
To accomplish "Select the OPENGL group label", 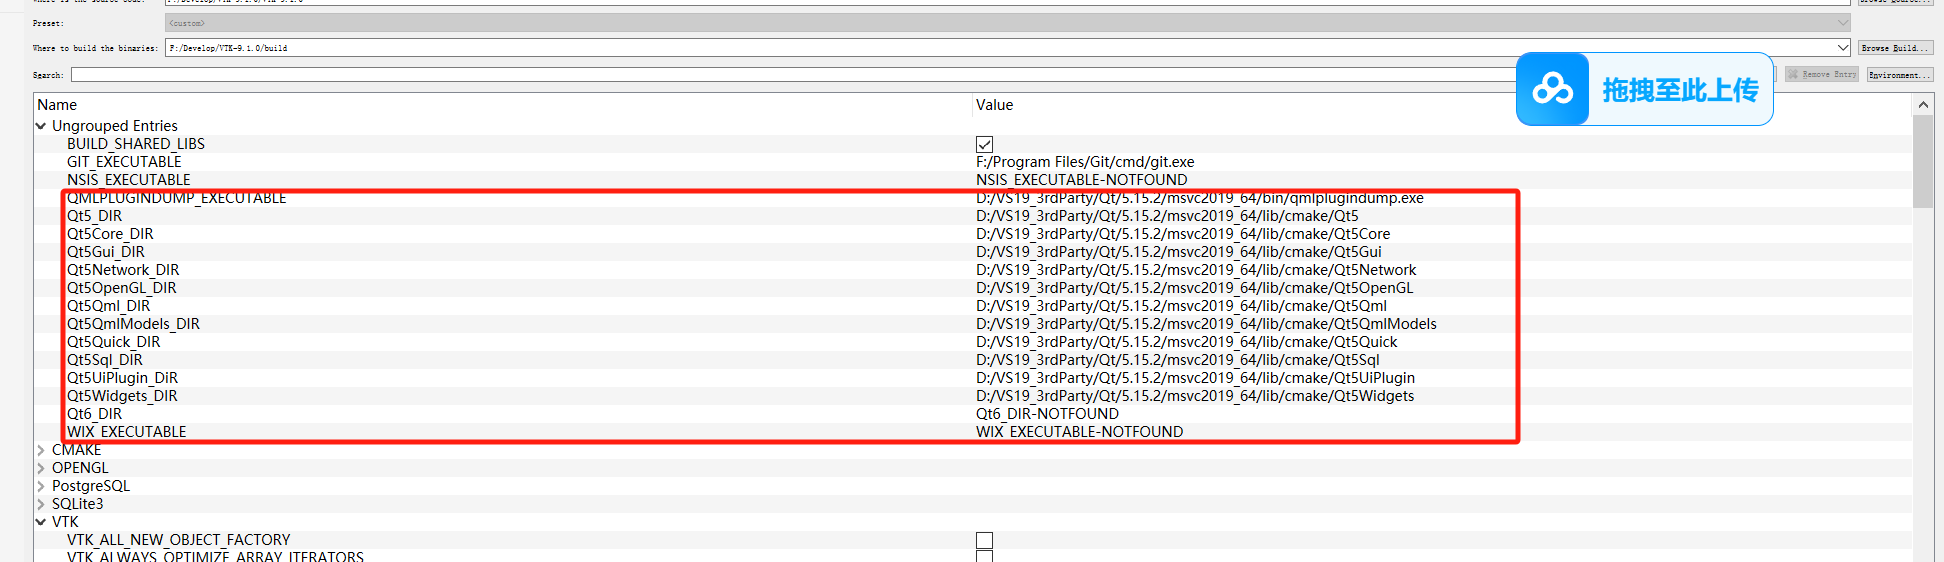I will 80,468.
